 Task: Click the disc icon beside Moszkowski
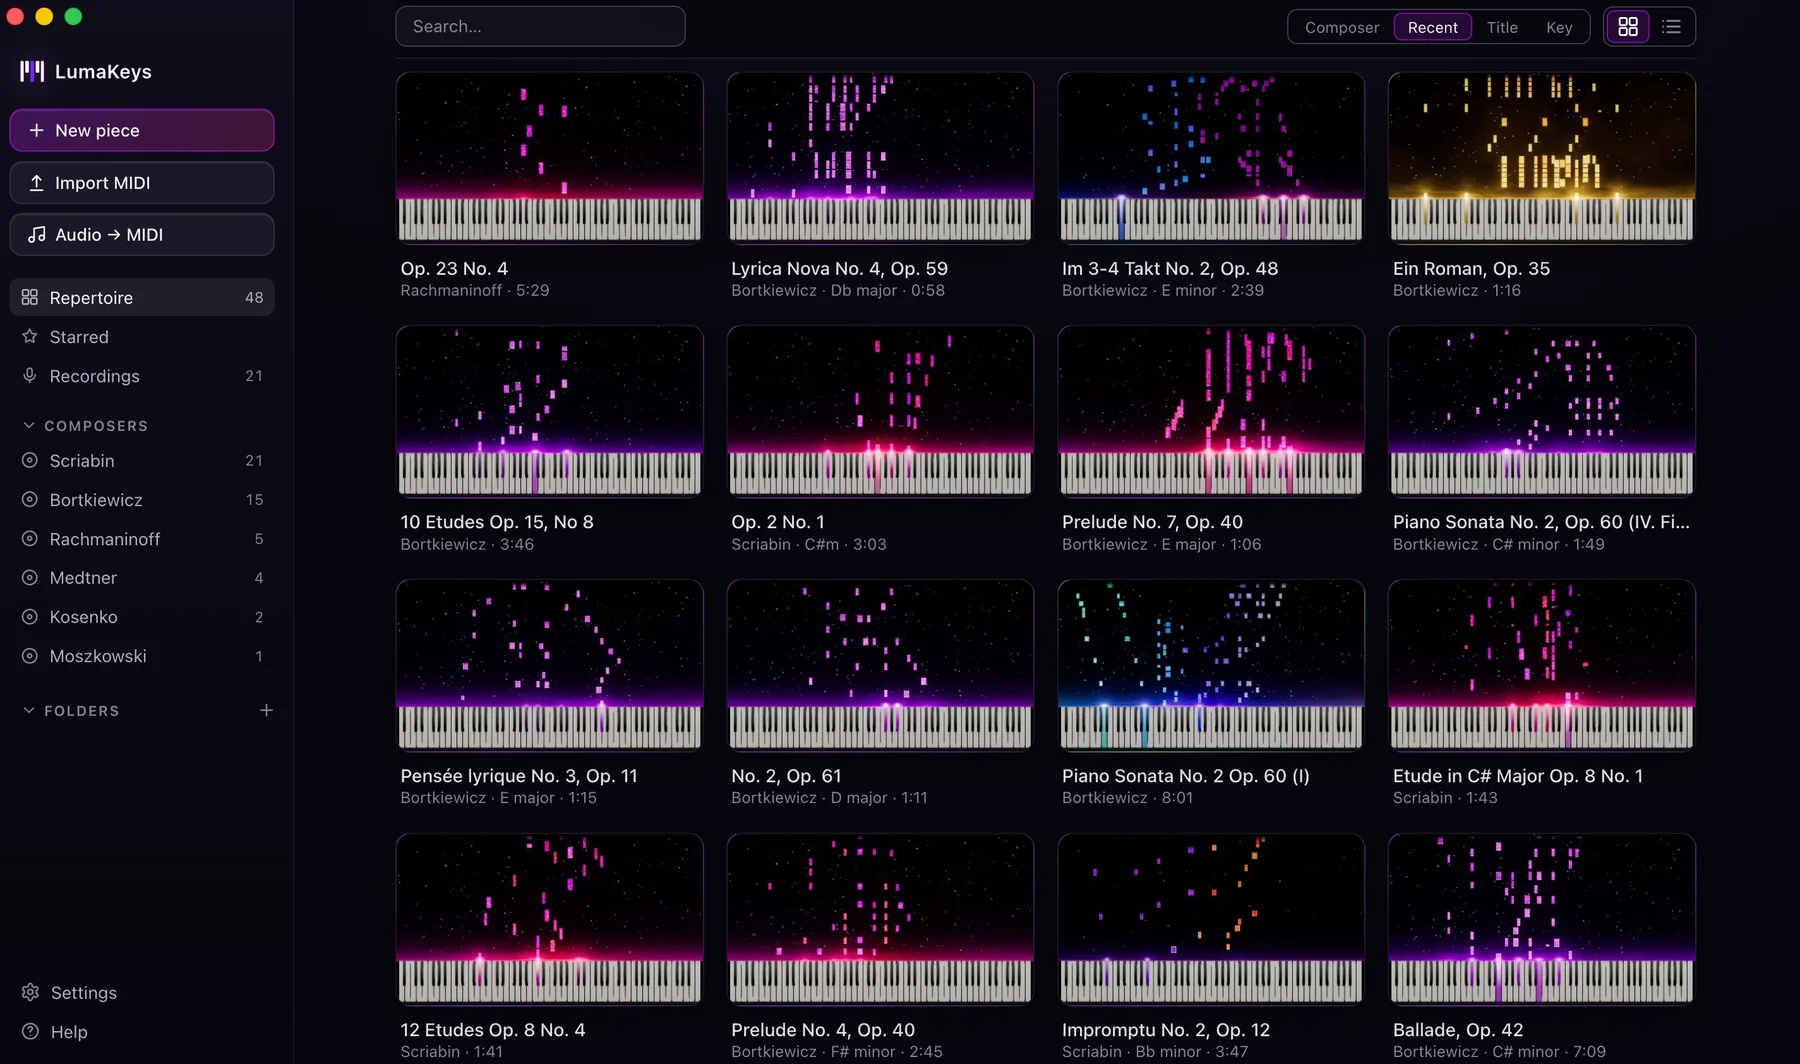point(30,655)
